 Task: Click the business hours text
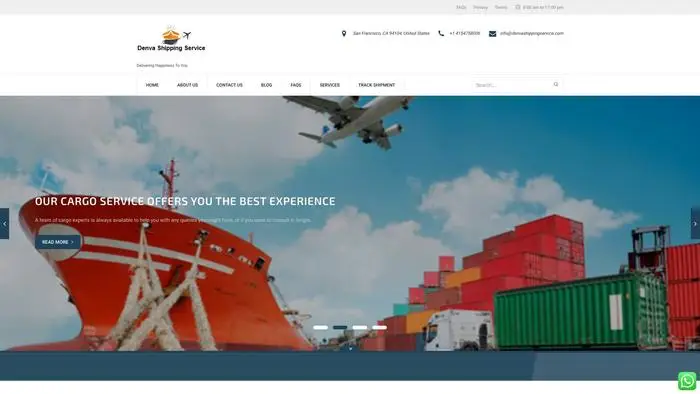543,8
